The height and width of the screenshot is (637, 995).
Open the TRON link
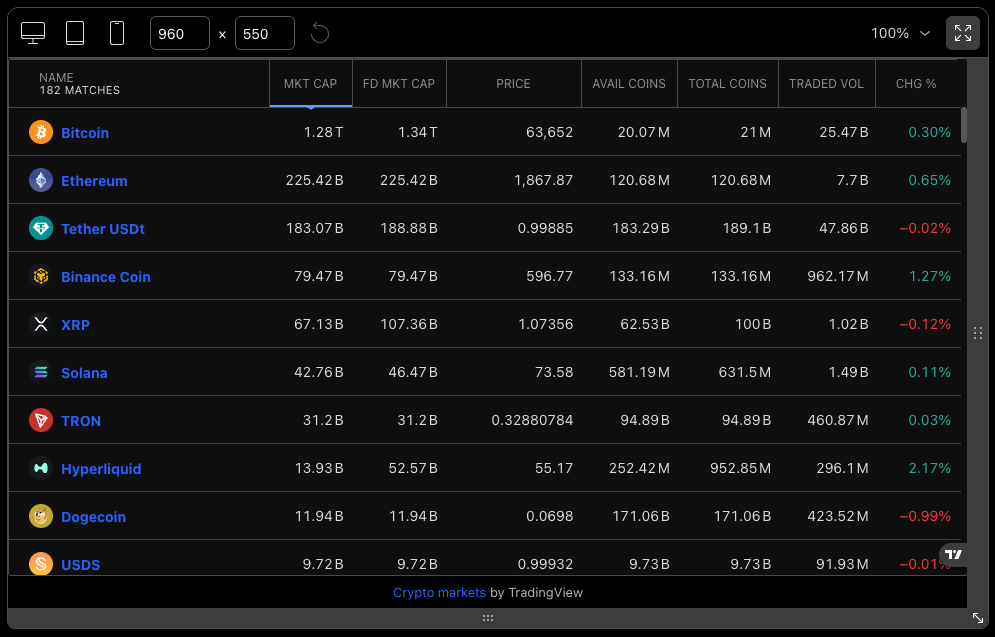(x=81, y=421)
